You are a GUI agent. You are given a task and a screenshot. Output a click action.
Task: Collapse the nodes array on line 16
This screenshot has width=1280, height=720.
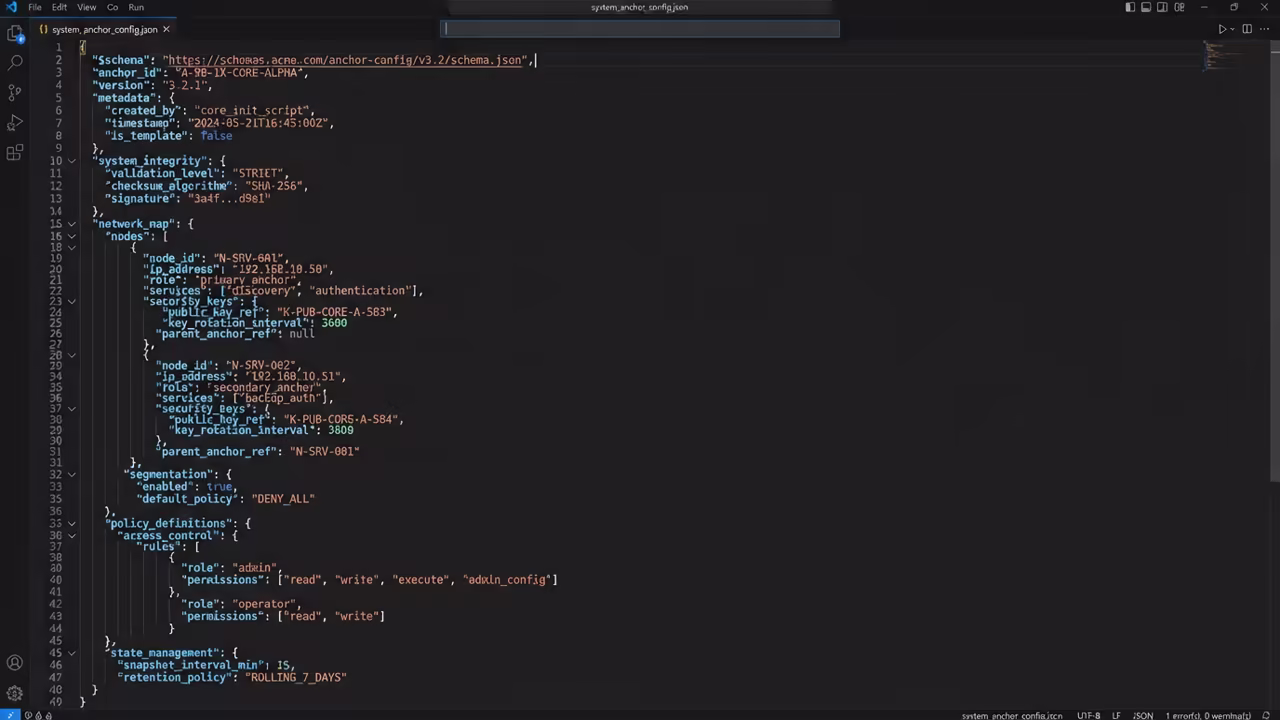click(71, 236)
